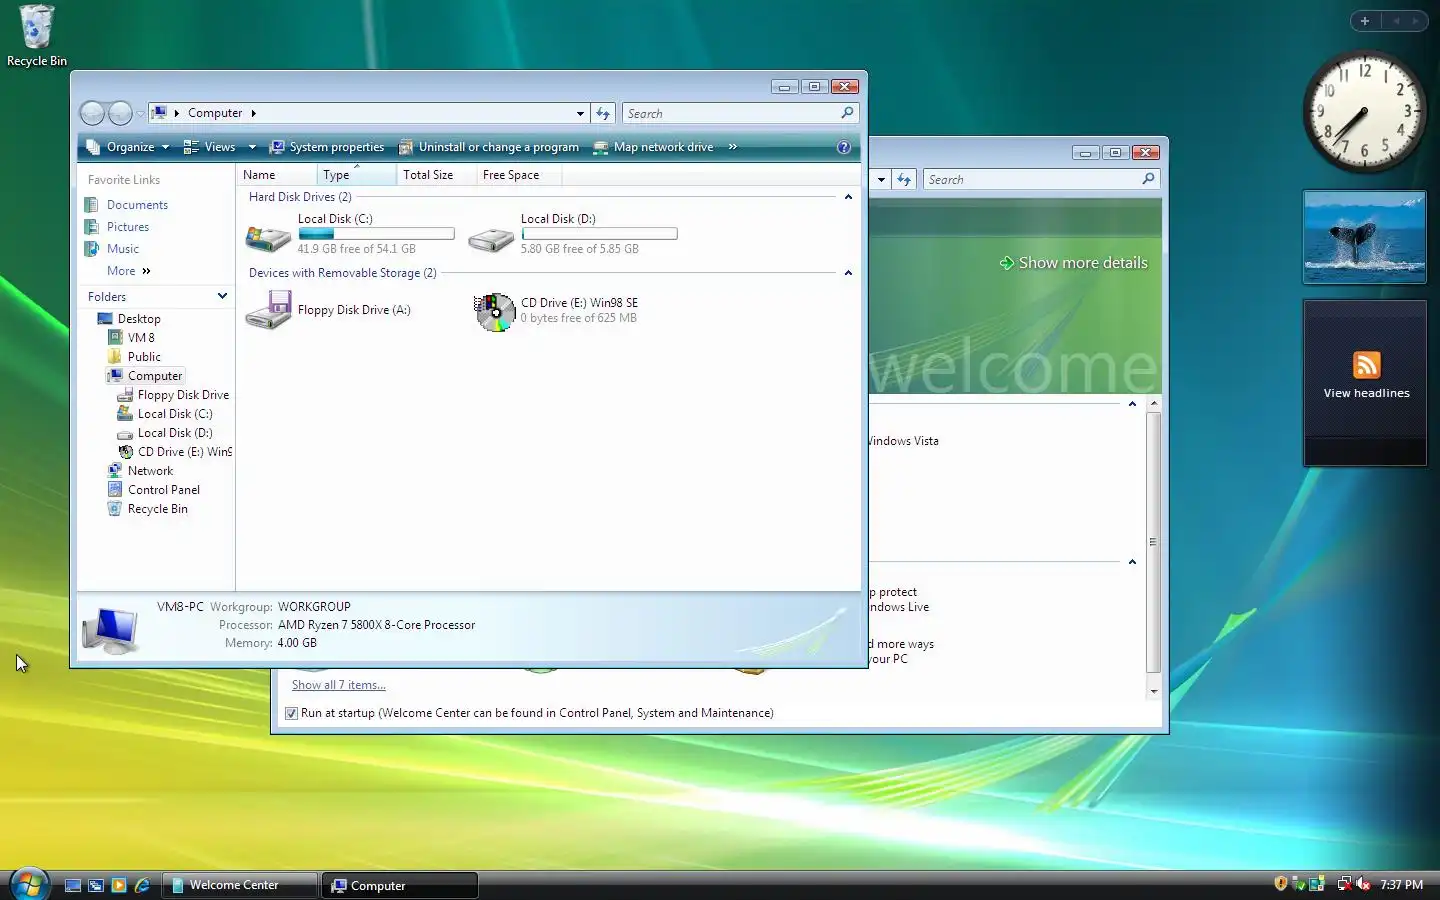1440x900 pixels.
Task: Click scroll down arrow in Welcome Center
Action: point(1154,691)
